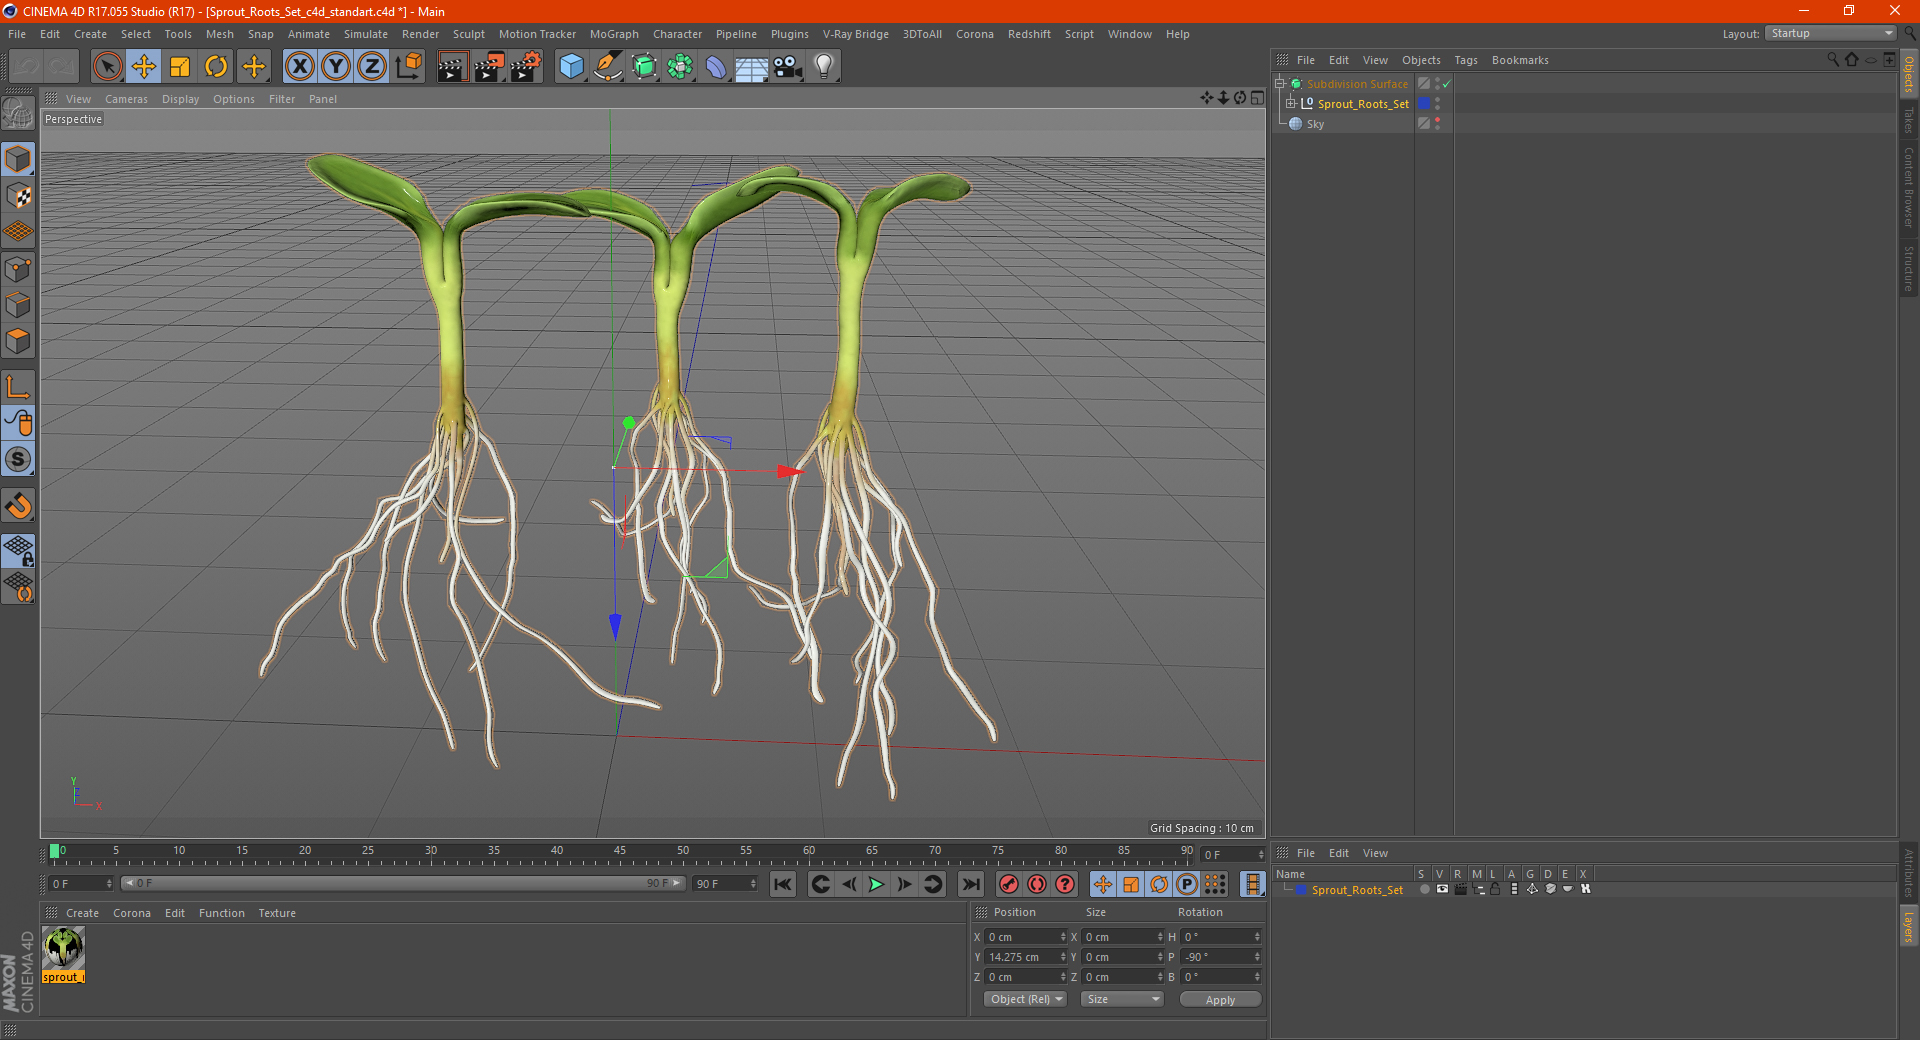Screen dimensions: 1920x1040
Task: Enable Edges mode
Action: 18,305
